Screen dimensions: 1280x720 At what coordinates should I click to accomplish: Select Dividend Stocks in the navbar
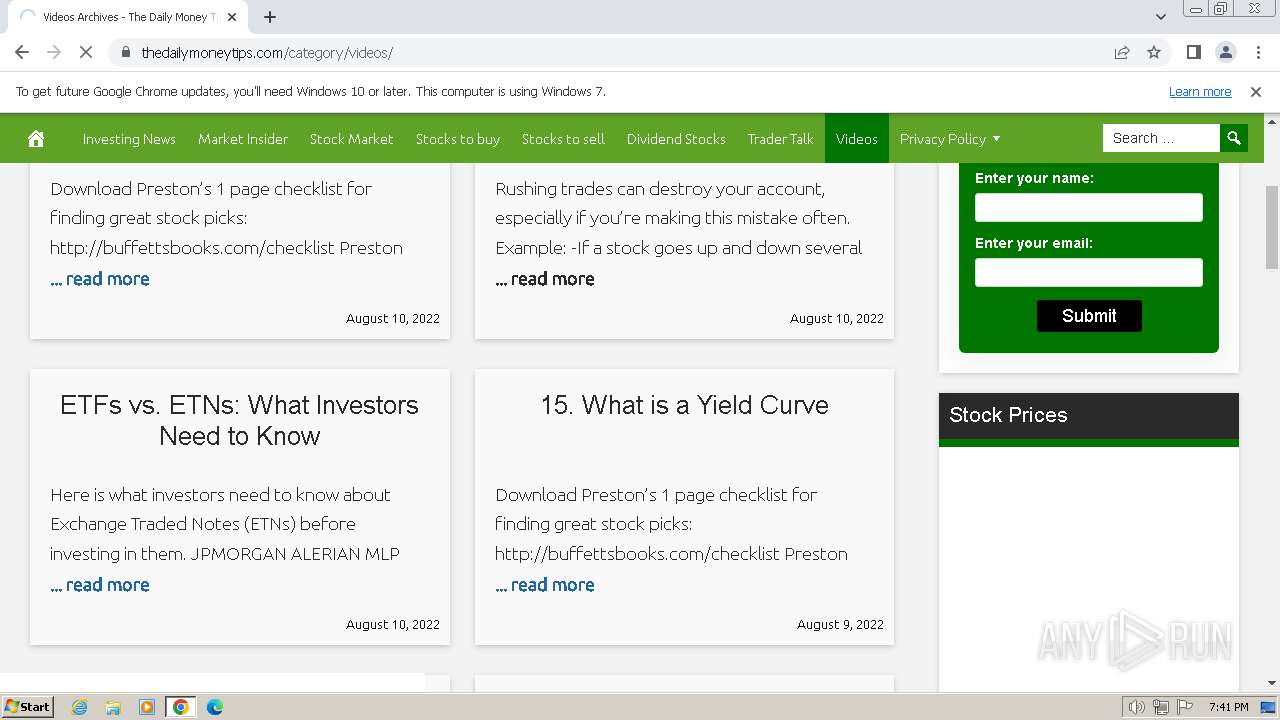click(x=676, y=139)
